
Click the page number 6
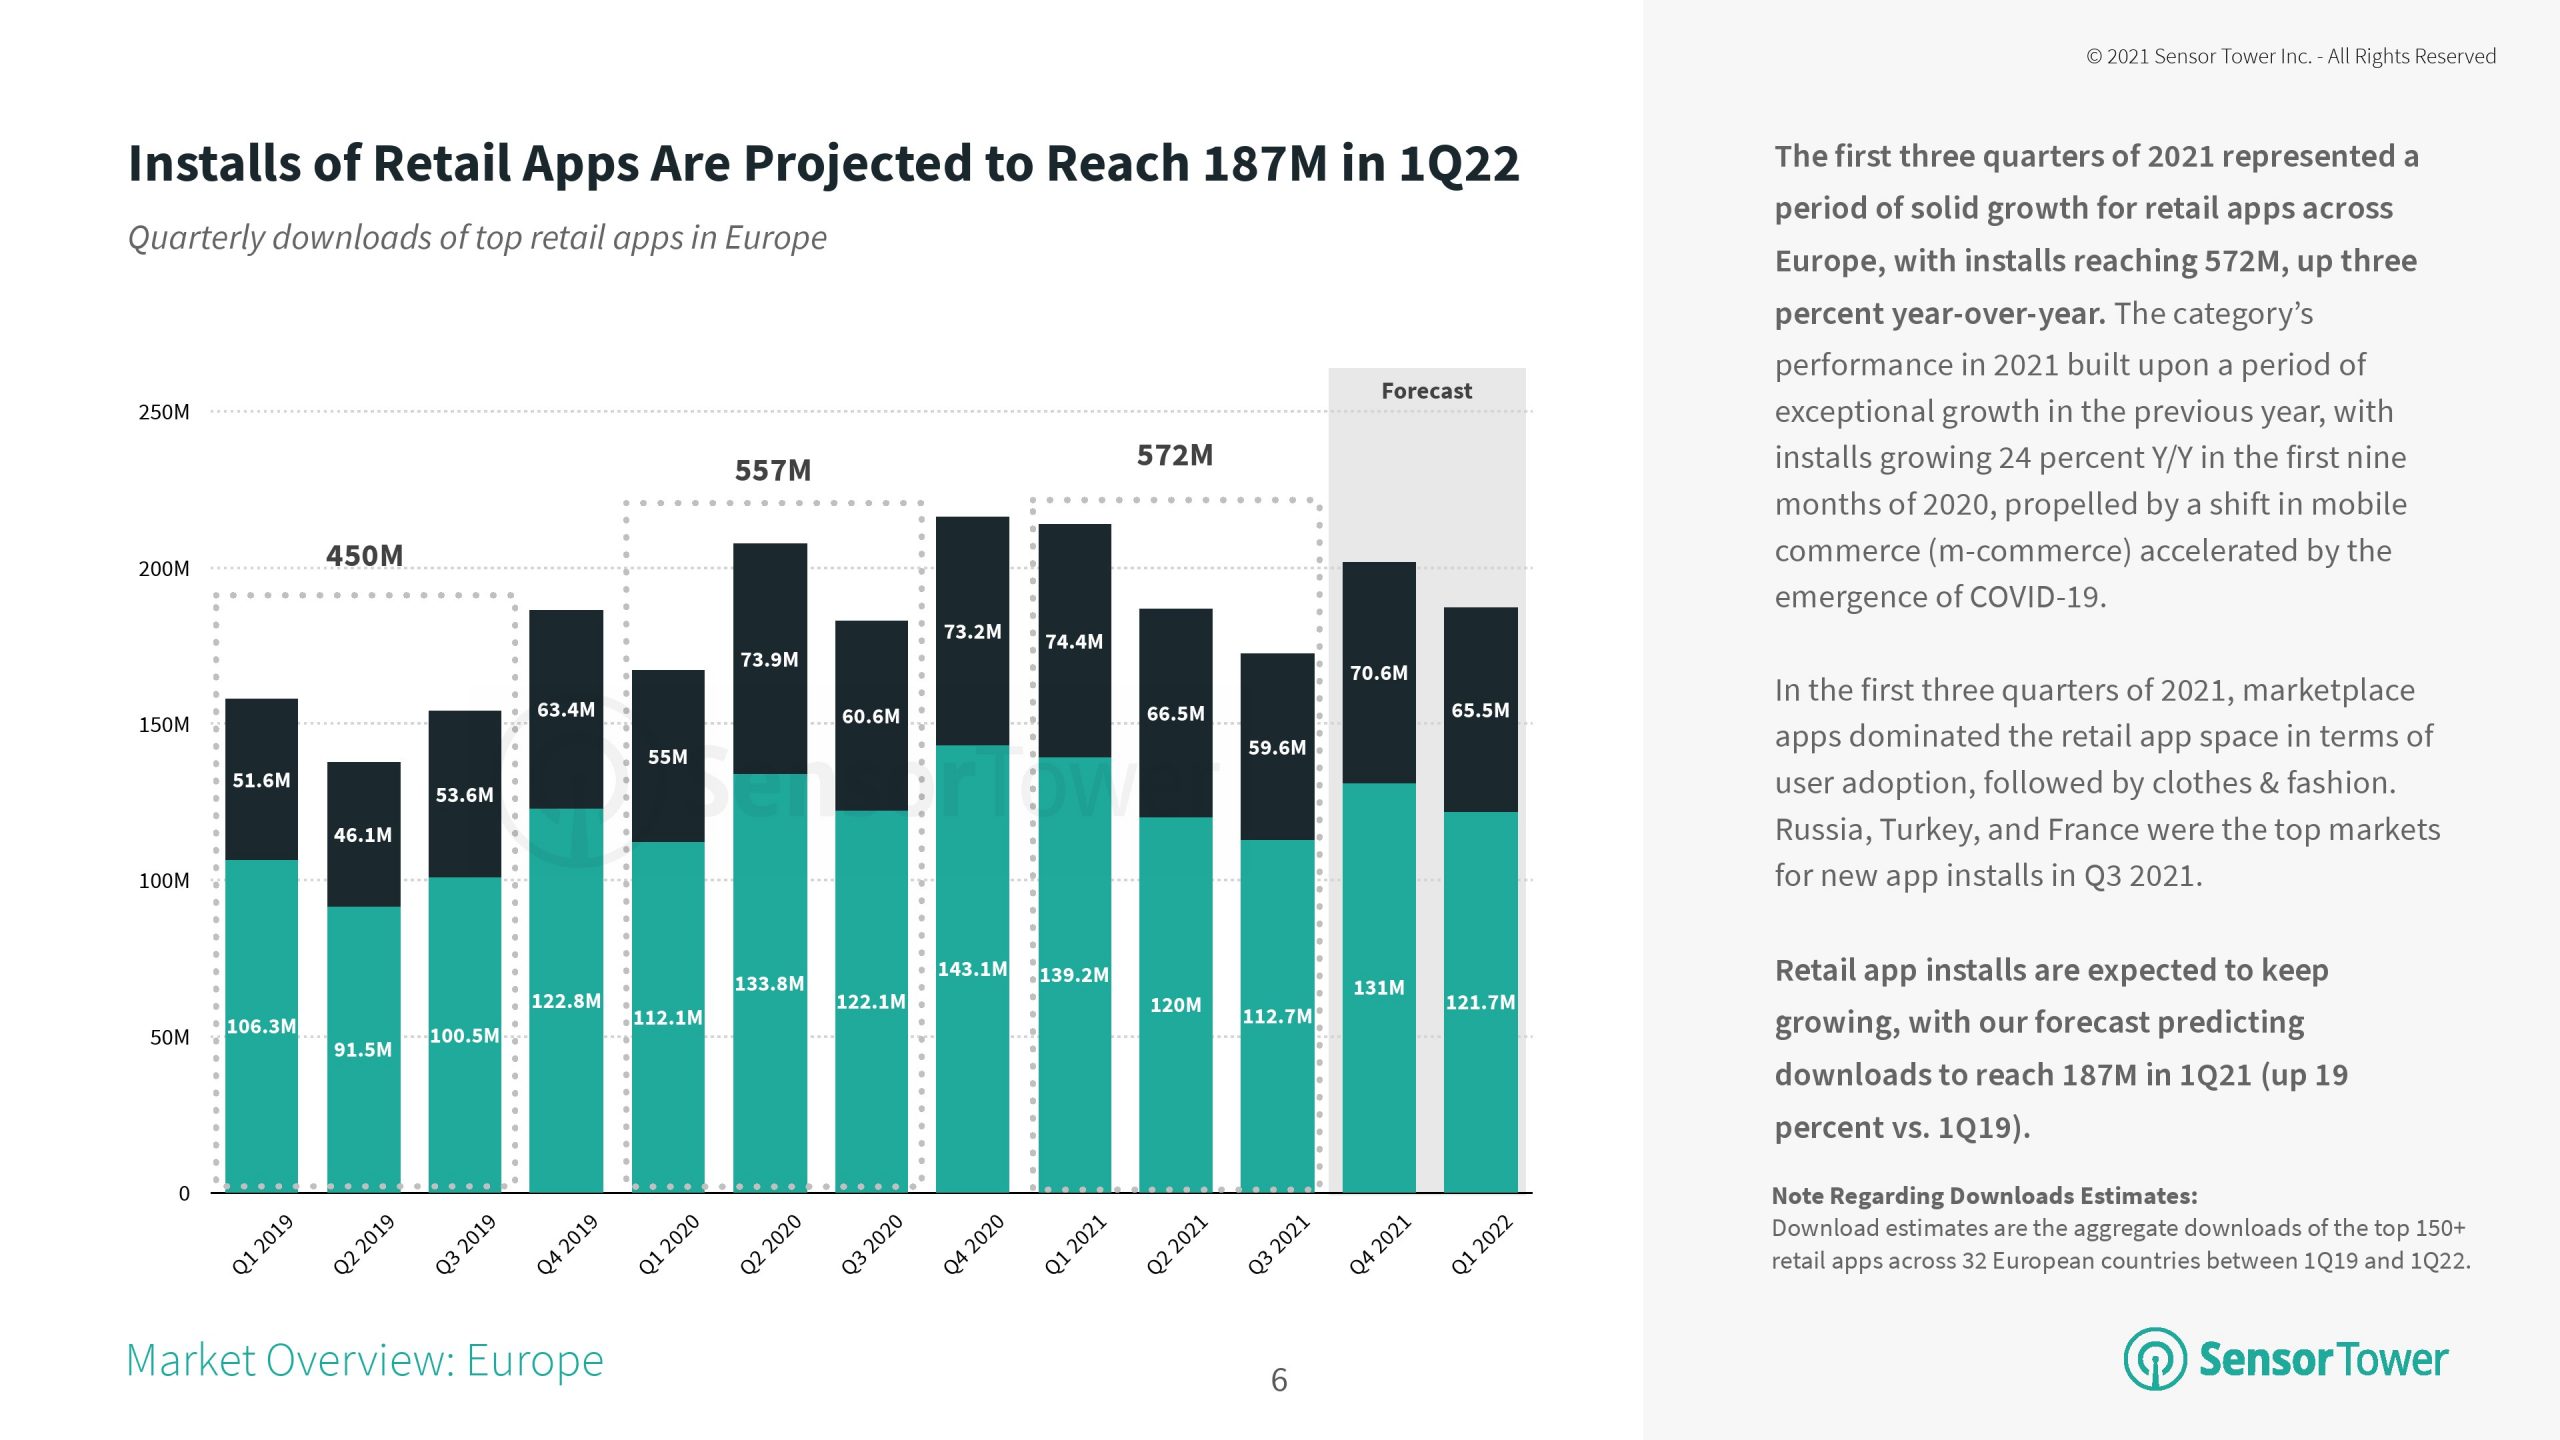coord(1278,1380)
